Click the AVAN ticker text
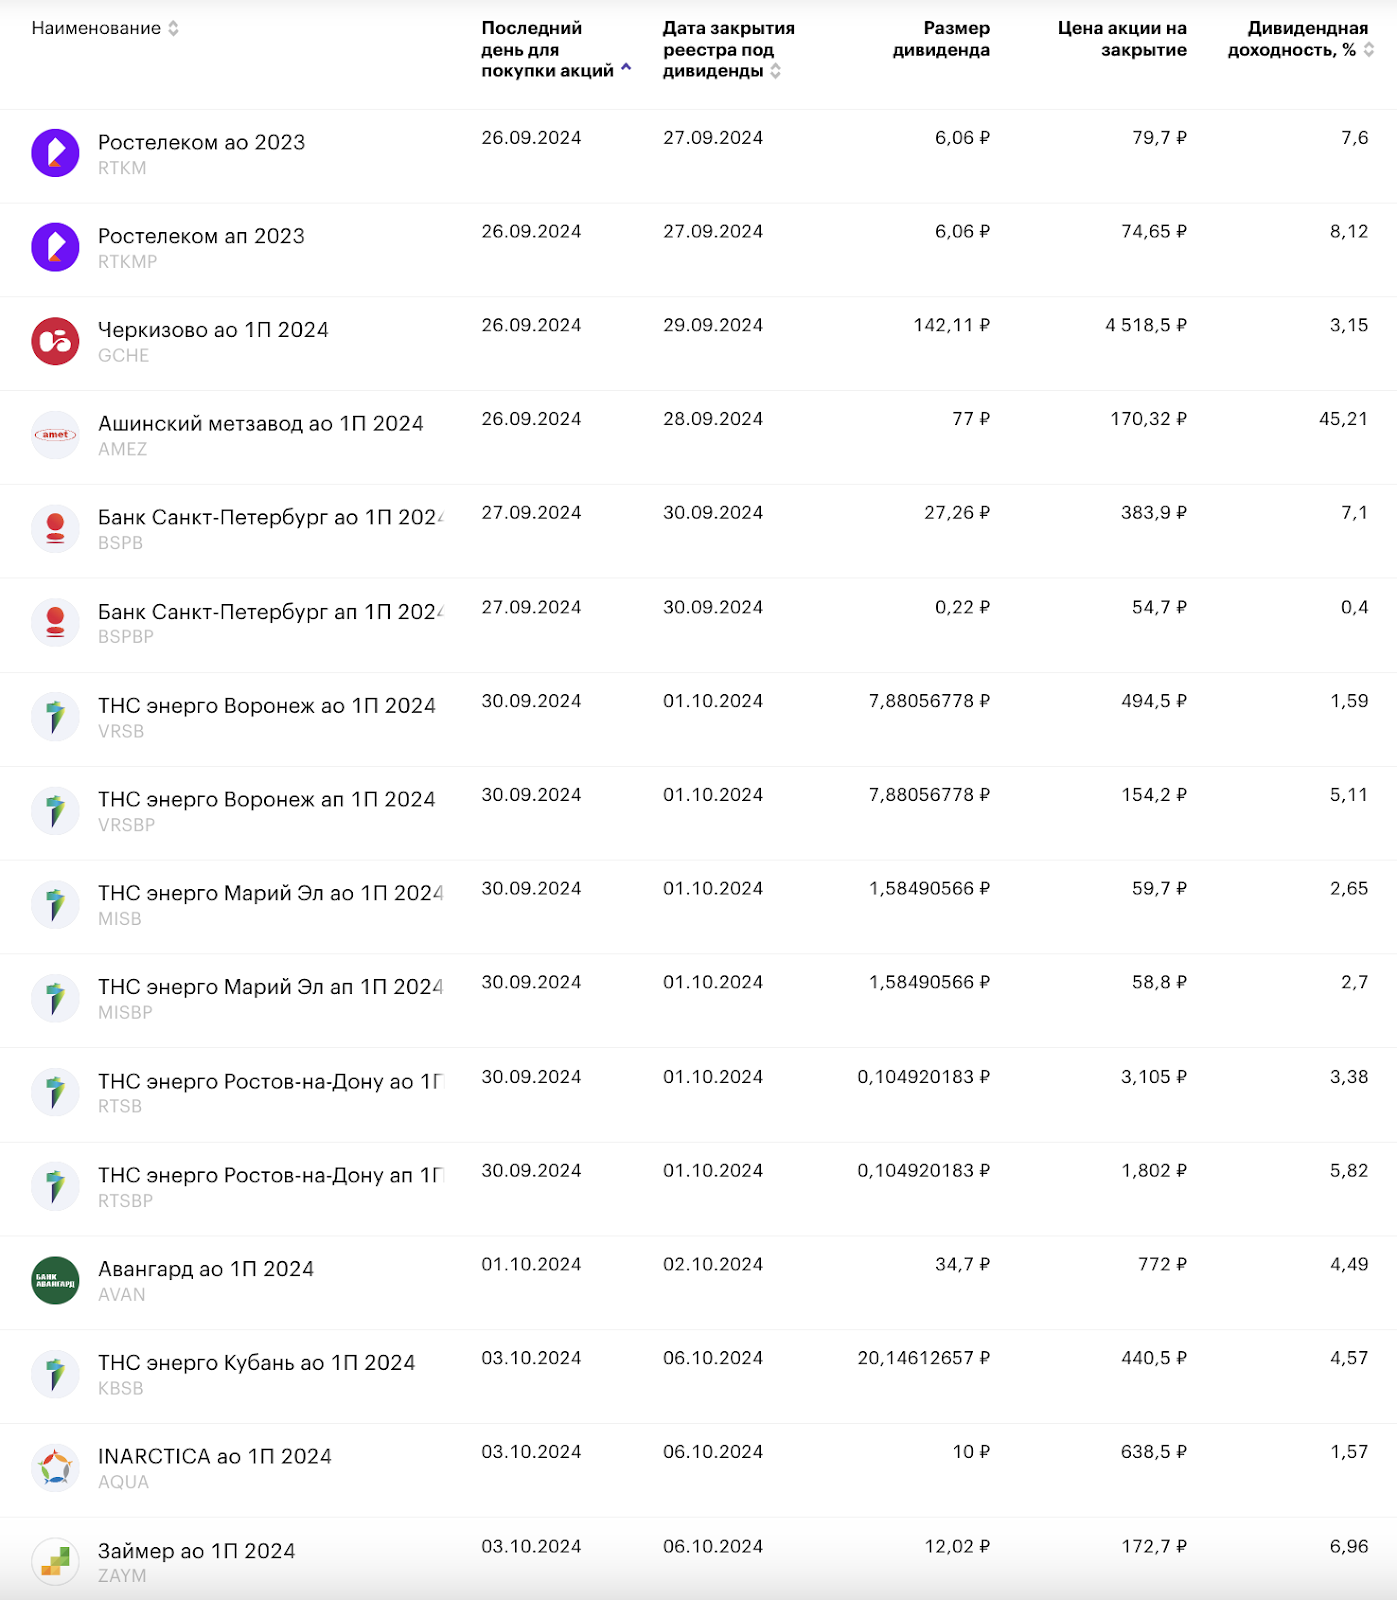 [122, 1295]
